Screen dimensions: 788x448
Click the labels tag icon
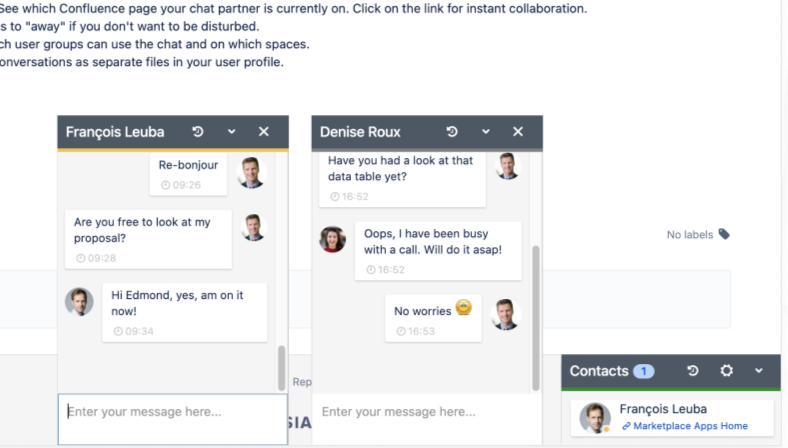[724, 235]
